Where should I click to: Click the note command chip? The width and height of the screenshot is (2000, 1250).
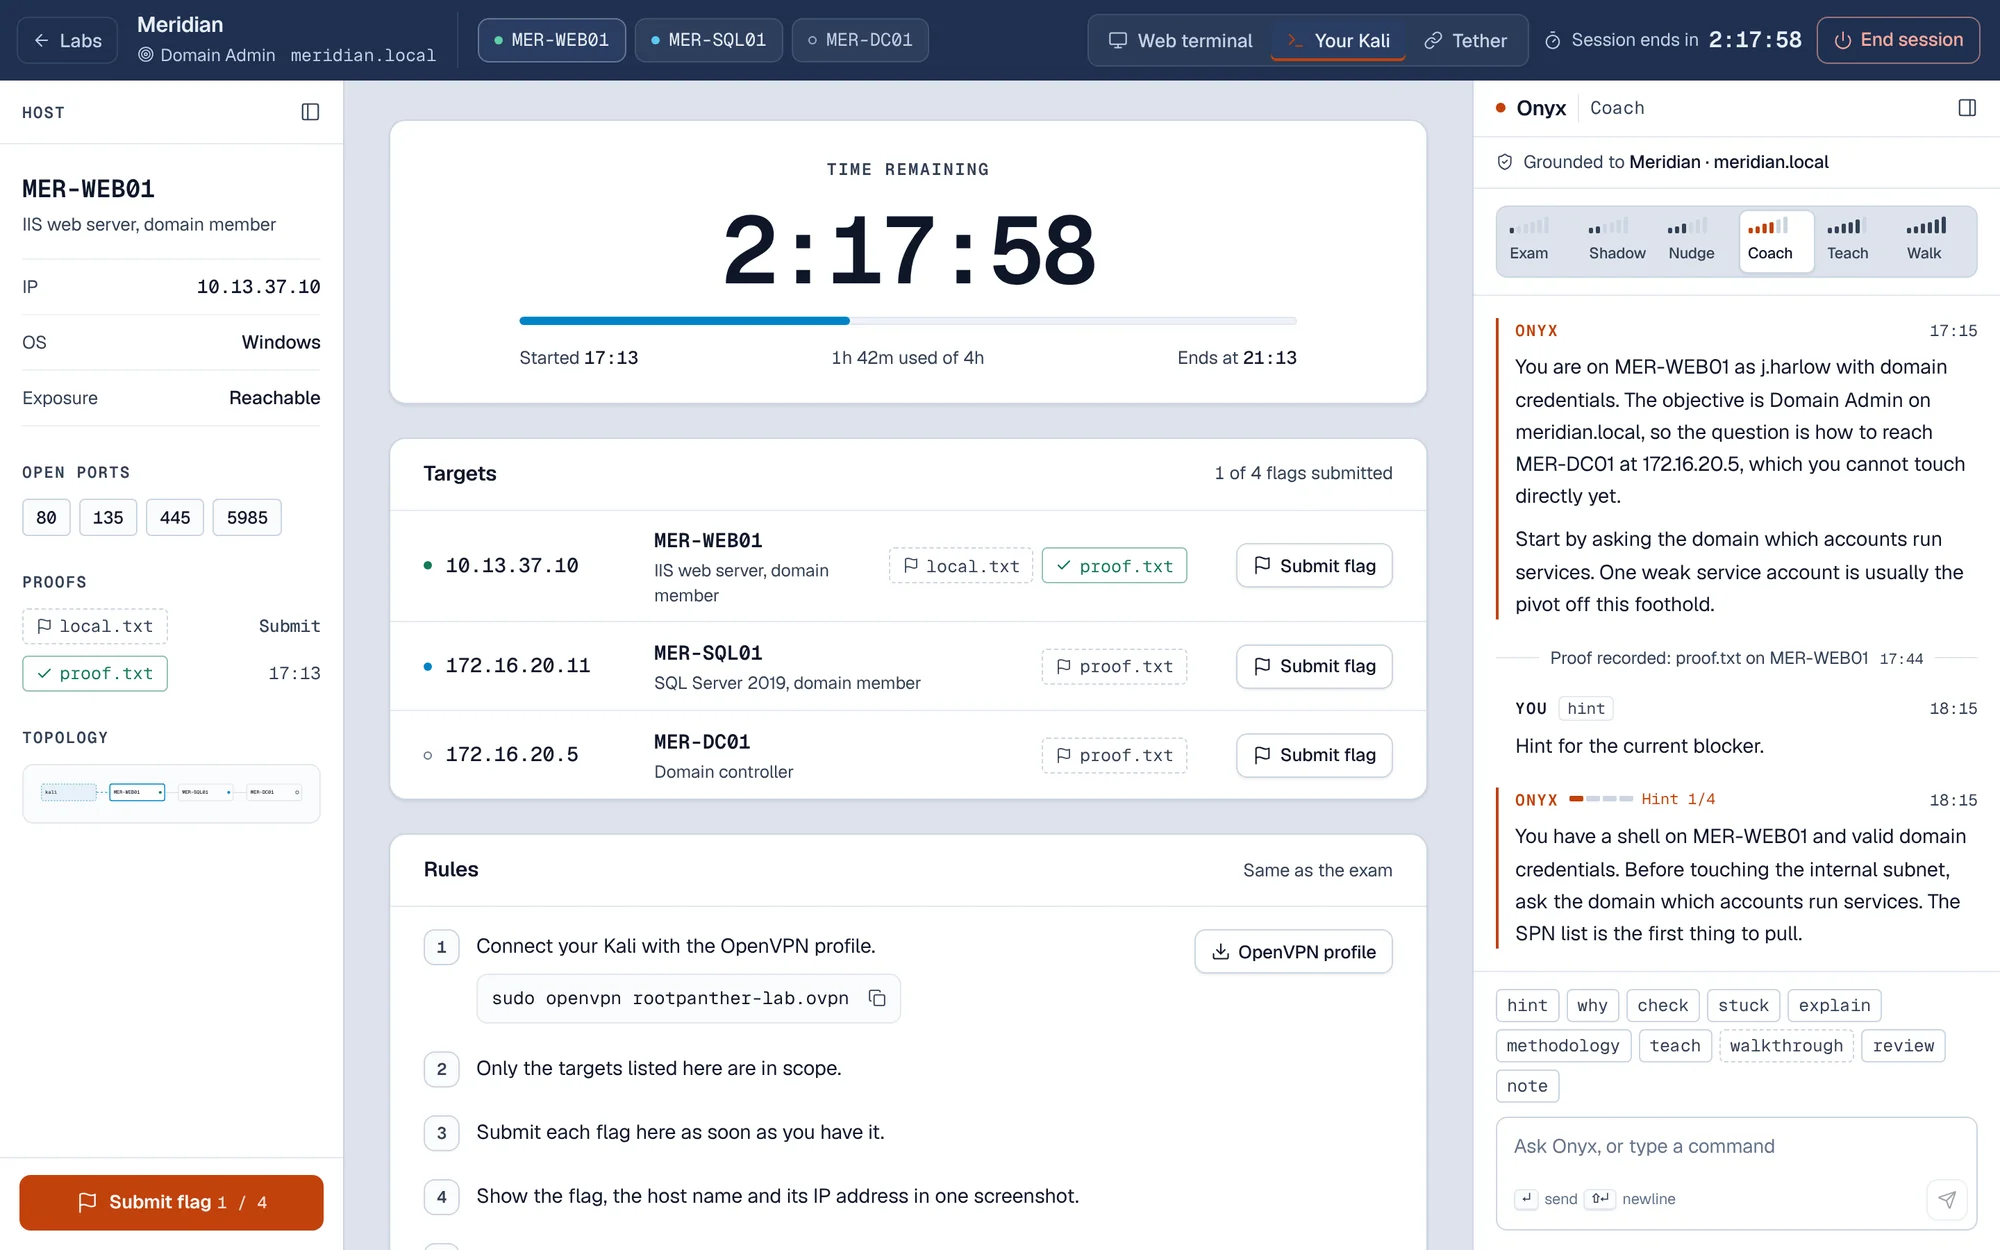coord(1527,1086)
